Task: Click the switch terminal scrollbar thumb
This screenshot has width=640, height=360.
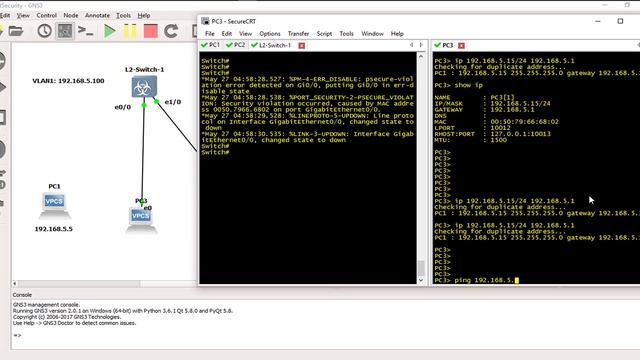Action: click(x=421, y=268)
